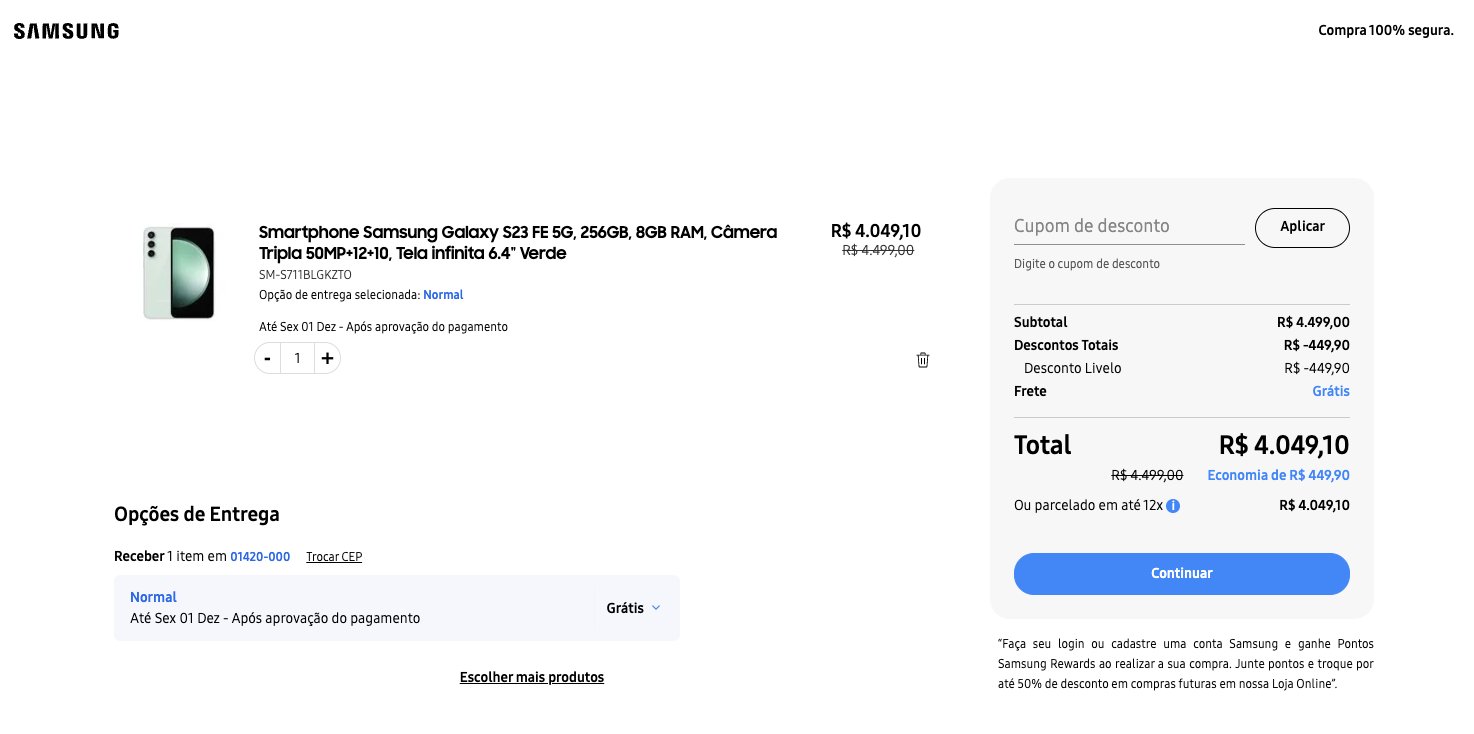Viewport: 1474px width, 734px height.
Task: Click the Galaxy S23 FE product thumbnail
Action: pos(179,273)
